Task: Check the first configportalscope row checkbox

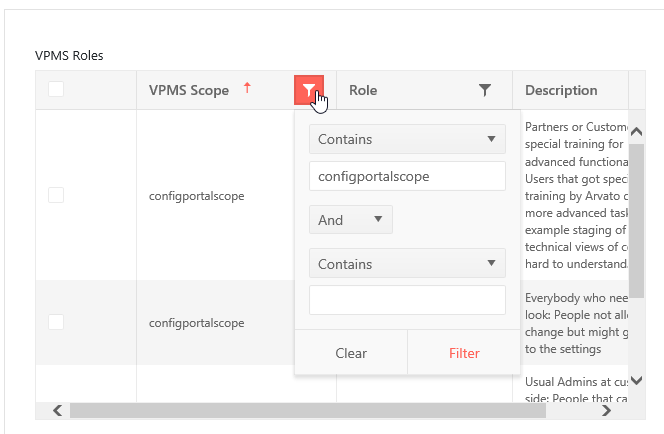Action: click(x=56, y=195)
